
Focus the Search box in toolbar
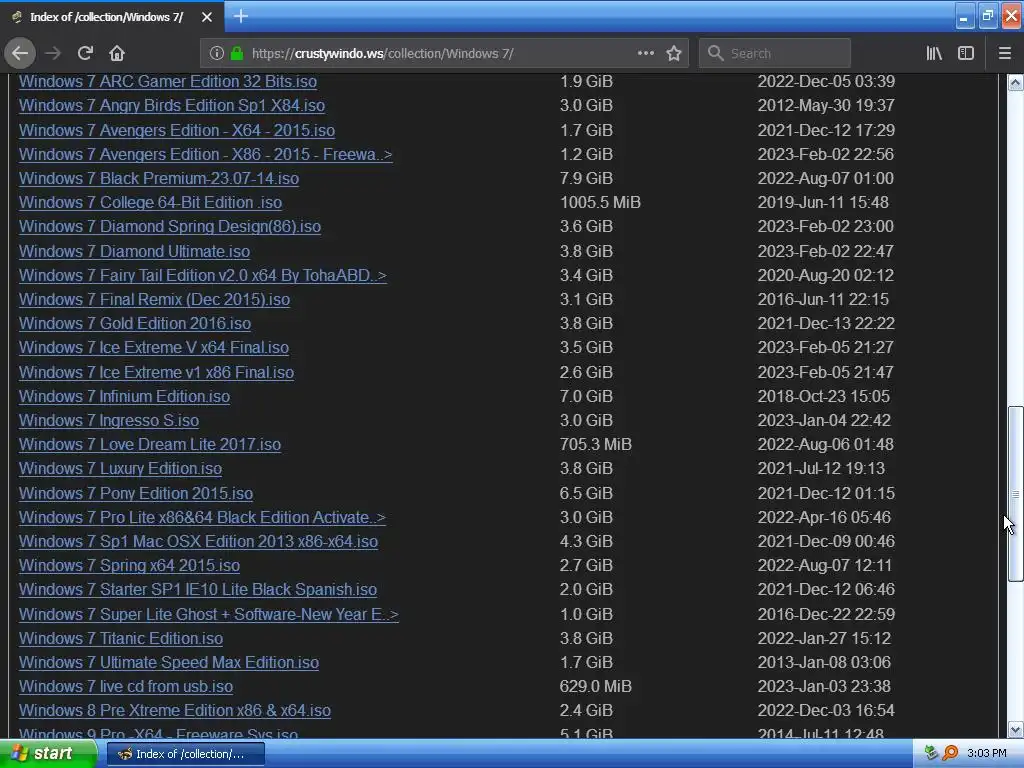pyautogui.click(x=775, y=54)
